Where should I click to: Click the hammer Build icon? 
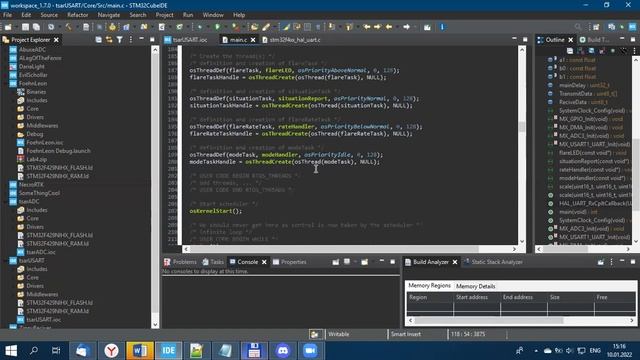68,27
